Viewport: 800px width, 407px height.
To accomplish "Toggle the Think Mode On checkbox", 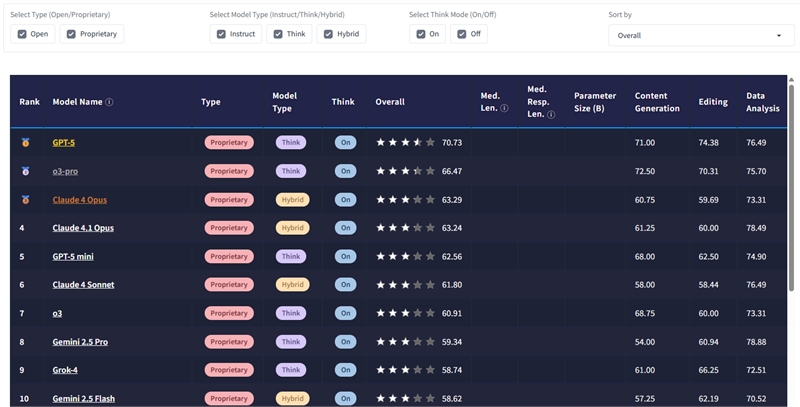I will (x=420, y=34).
